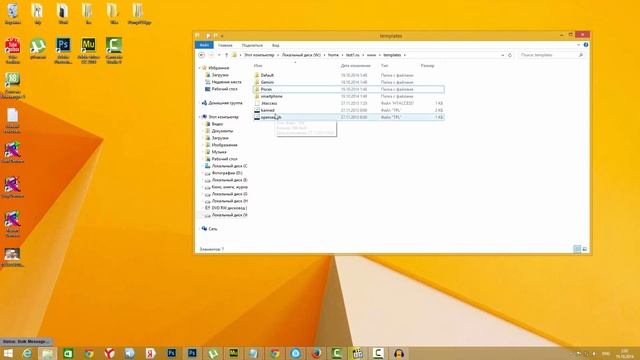
Task: Open the Файл ribbon tab
Action: tap(204, 45)
